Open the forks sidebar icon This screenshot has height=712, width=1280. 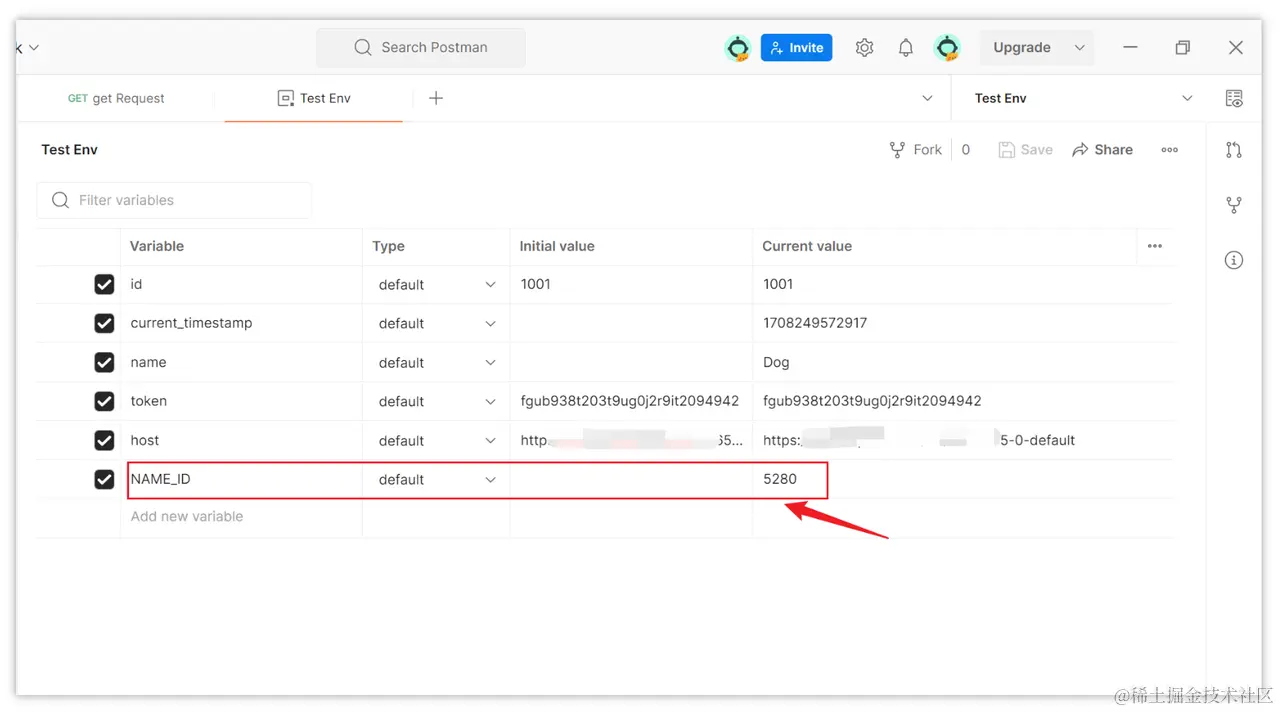point(1234,205)
